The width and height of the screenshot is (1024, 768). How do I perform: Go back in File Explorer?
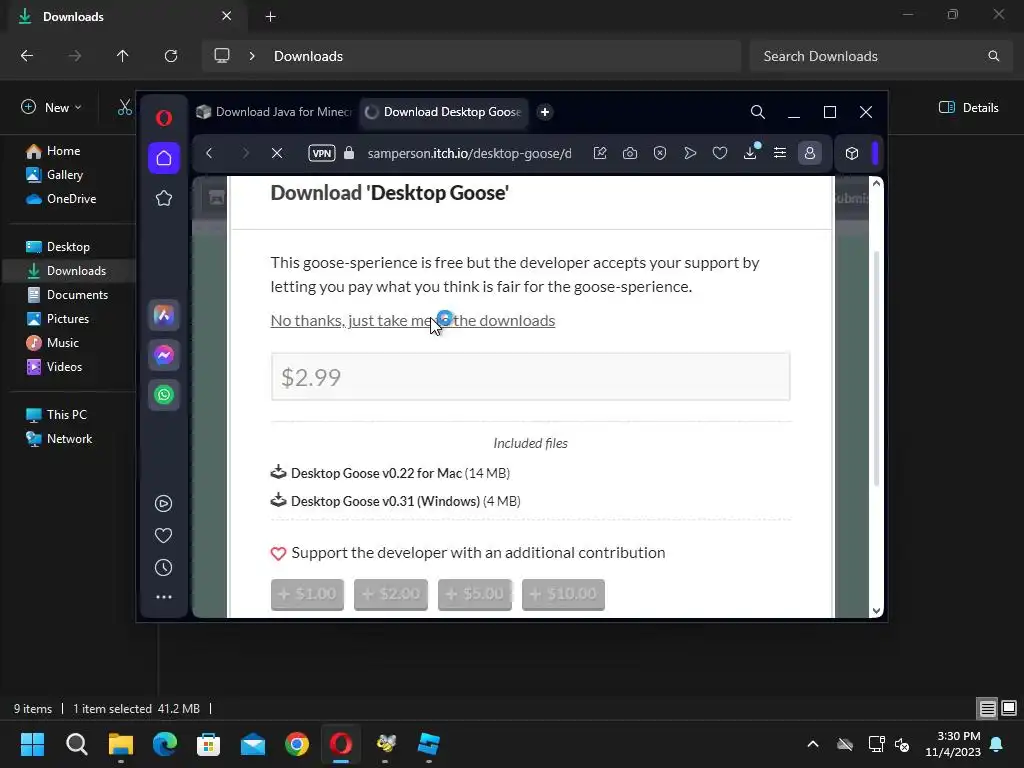[27, 56]
